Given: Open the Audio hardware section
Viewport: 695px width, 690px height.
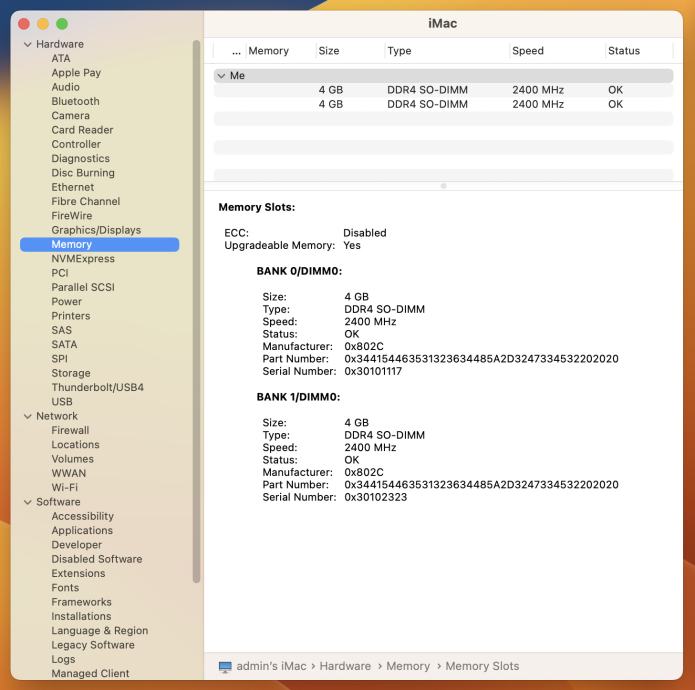Looking at the screenshot, I should pyautogui.click(x=66, y=87).
